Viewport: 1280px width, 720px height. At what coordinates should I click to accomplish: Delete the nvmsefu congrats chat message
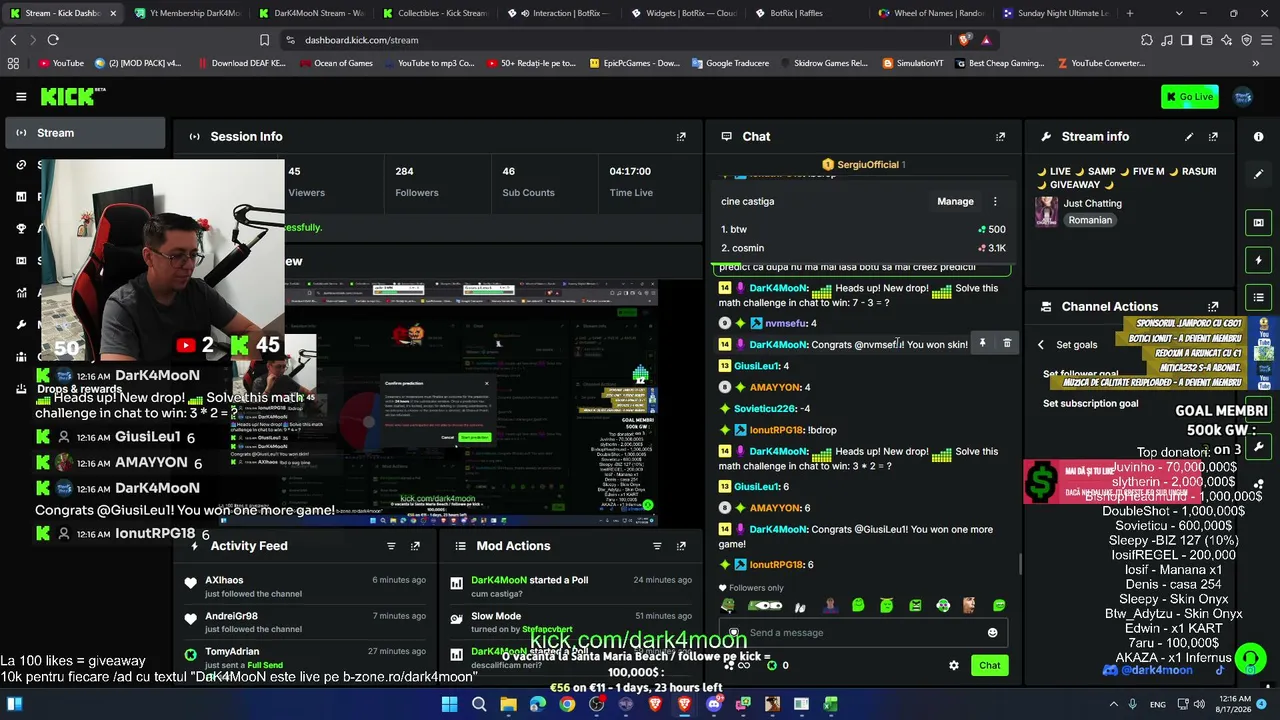coord(1007,344)
